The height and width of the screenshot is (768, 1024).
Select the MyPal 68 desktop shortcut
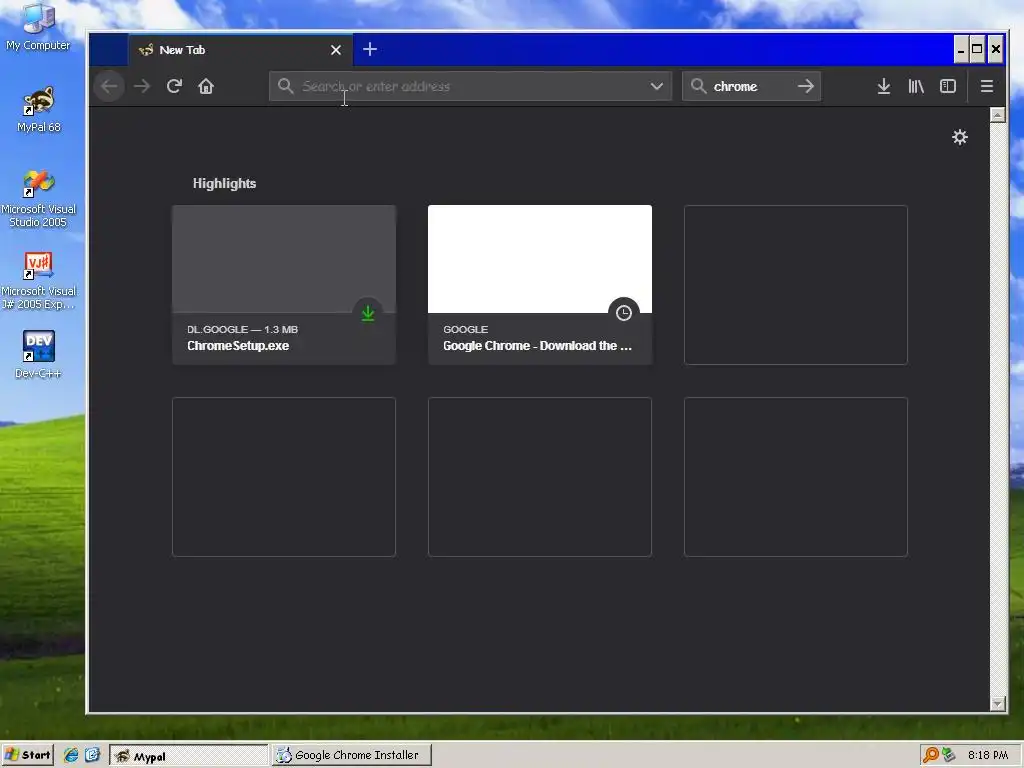(x=39, y=110)
